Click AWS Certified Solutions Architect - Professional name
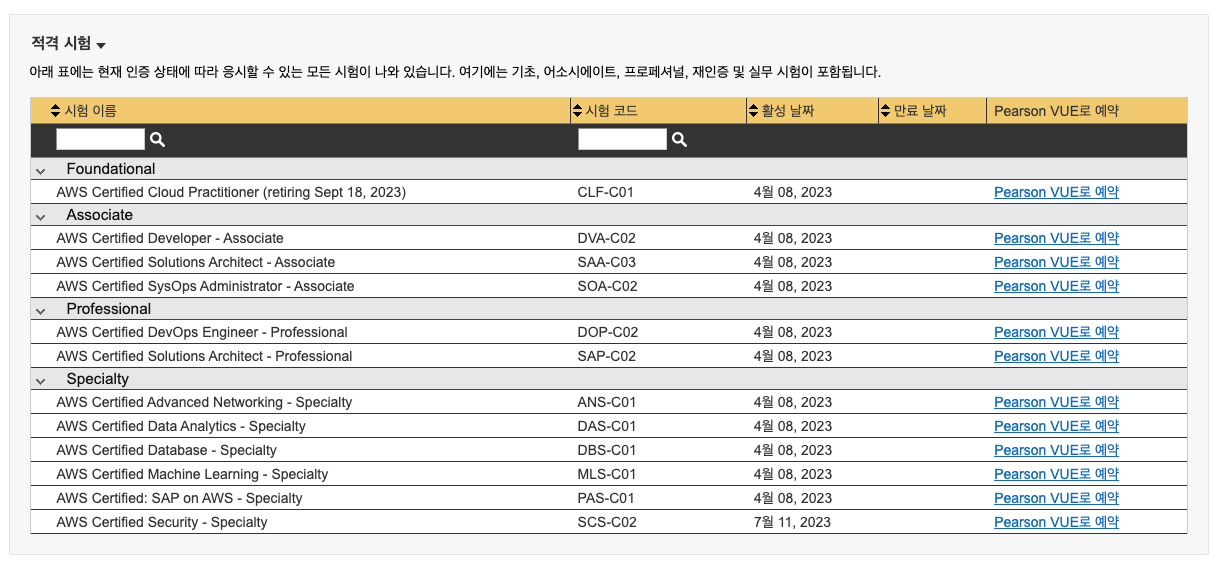 204,356
